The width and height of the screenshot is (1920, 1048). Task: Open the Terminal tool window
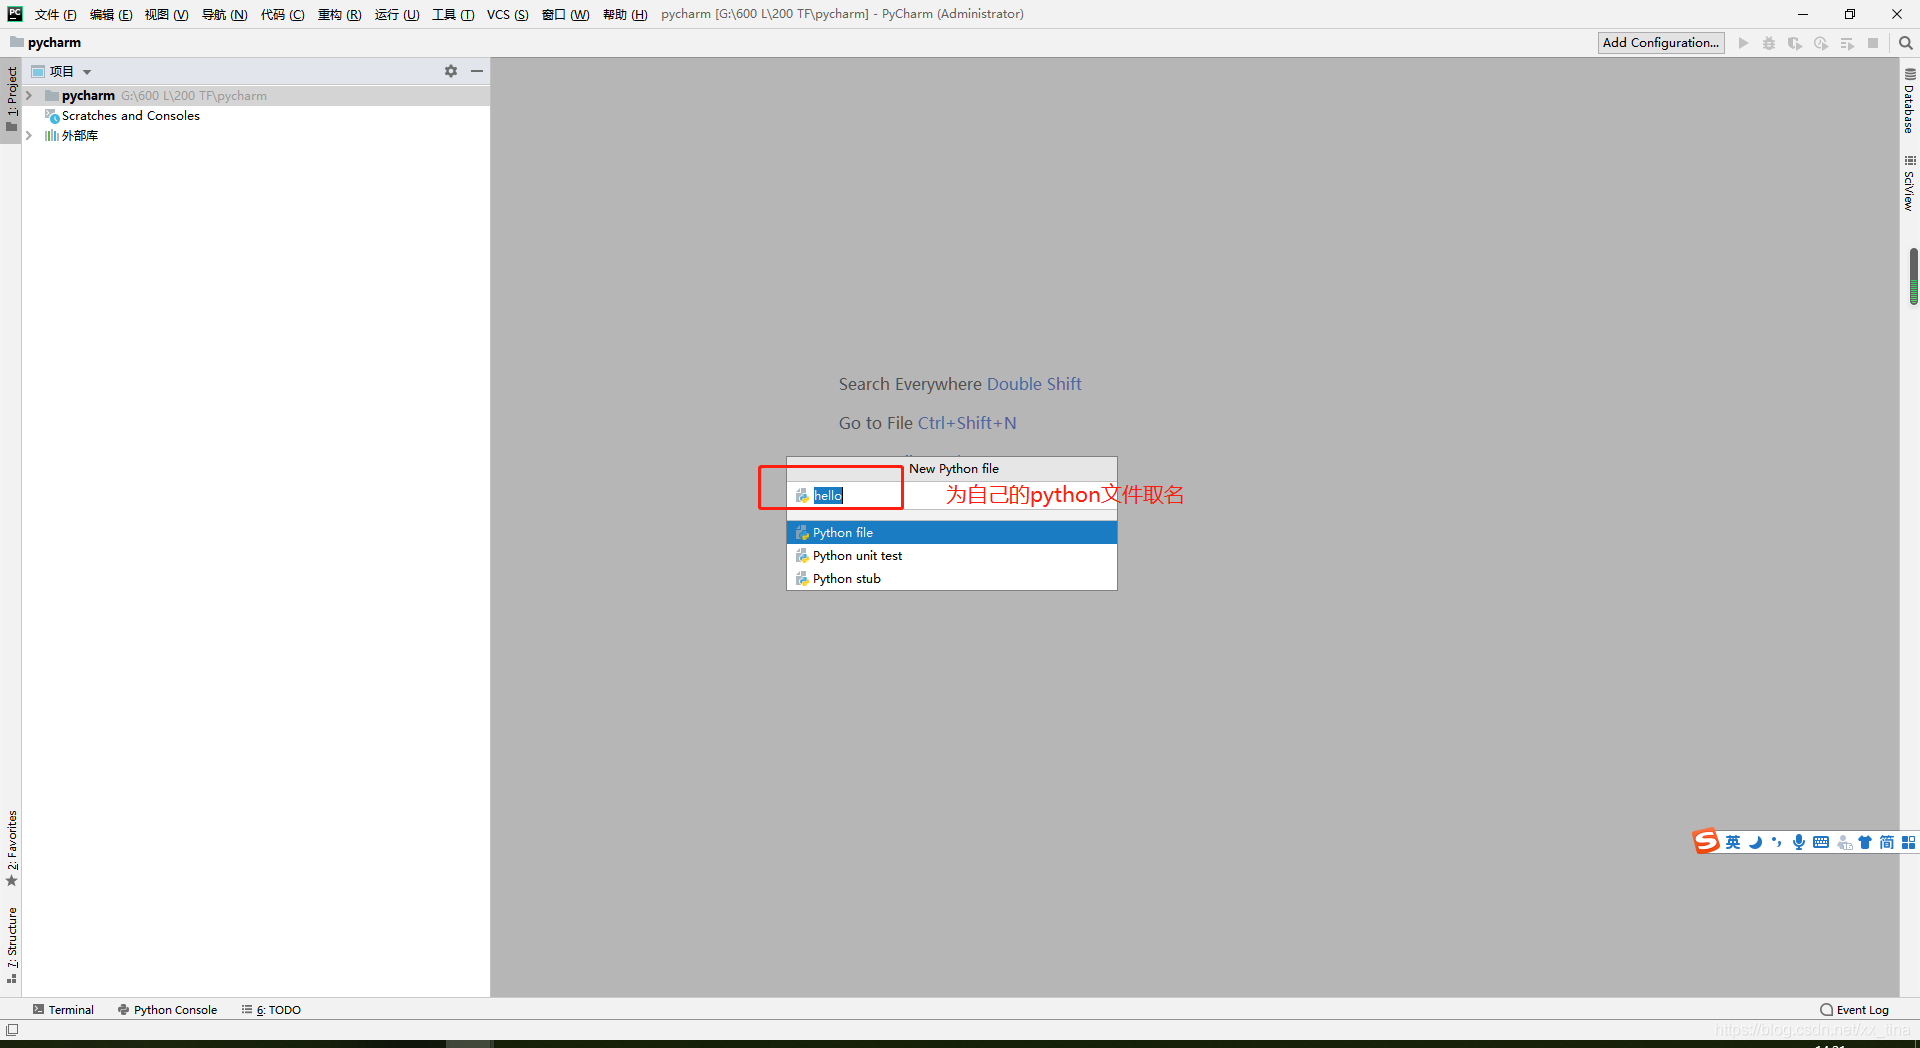click(x=63, y=1009)
